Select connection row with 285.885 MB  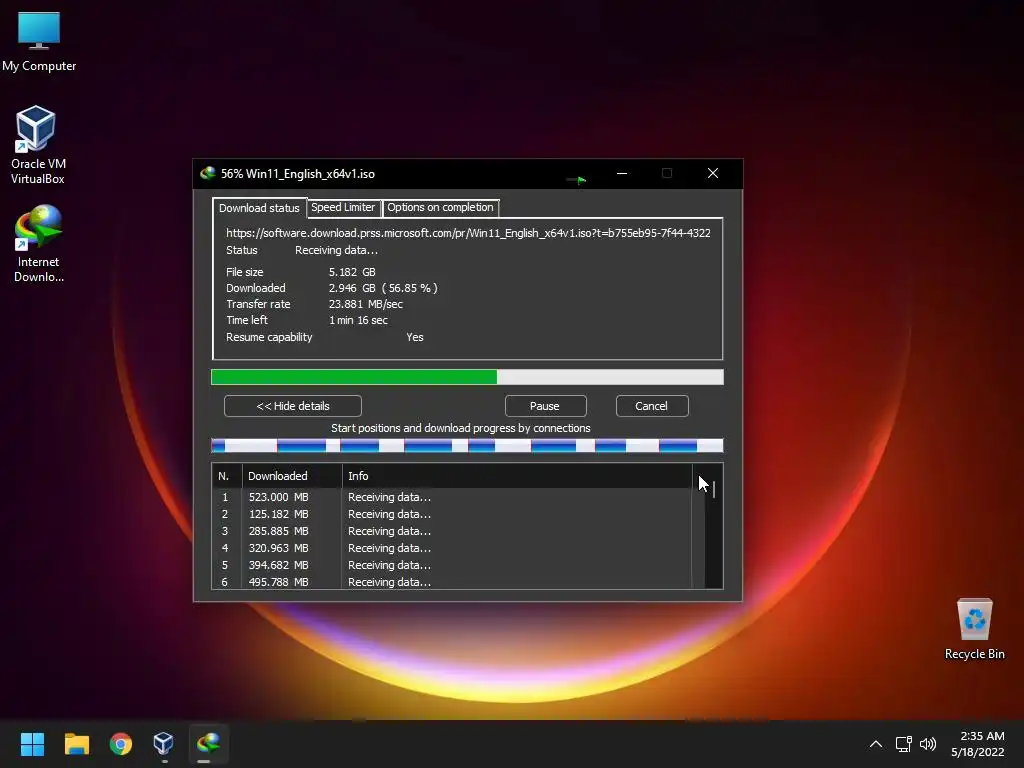(452, 531)
